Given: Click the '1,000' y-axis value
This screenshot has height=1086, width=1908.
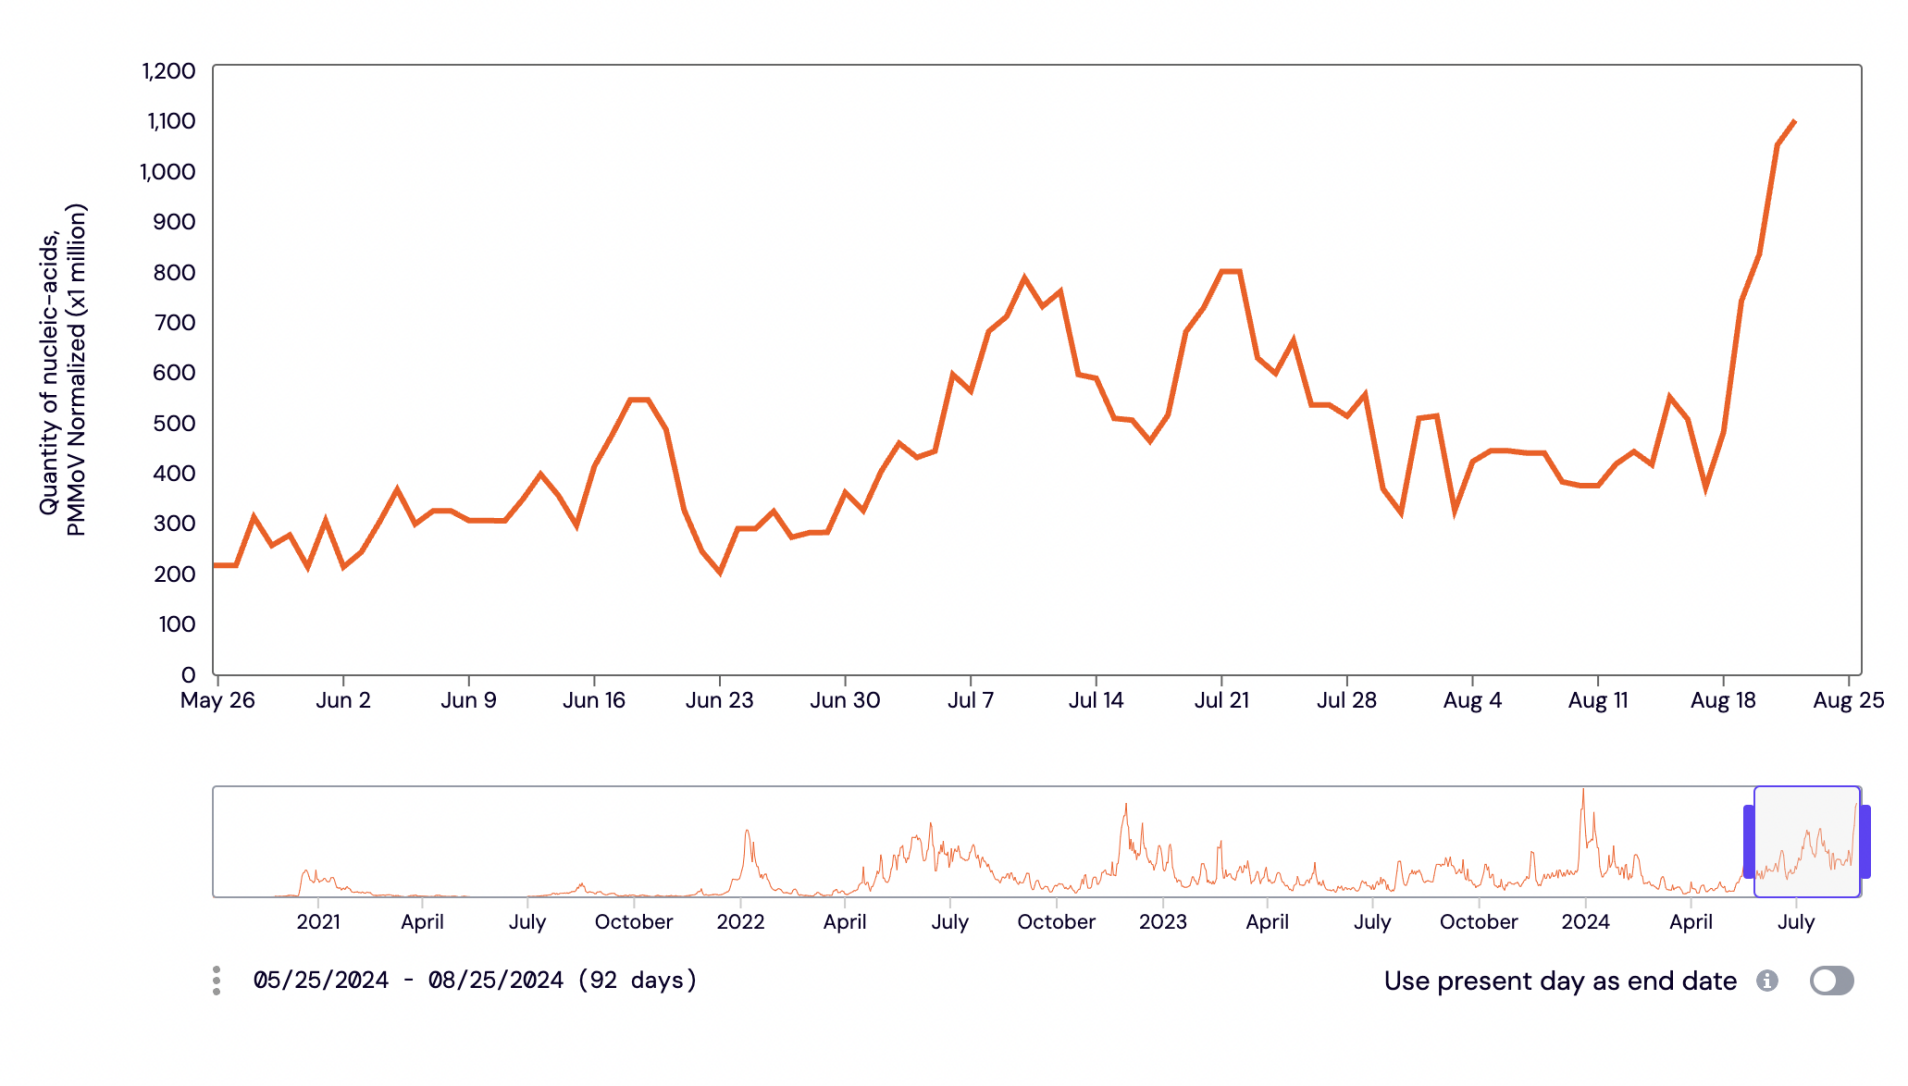Looking at the screenshot, I should point(167,172).
